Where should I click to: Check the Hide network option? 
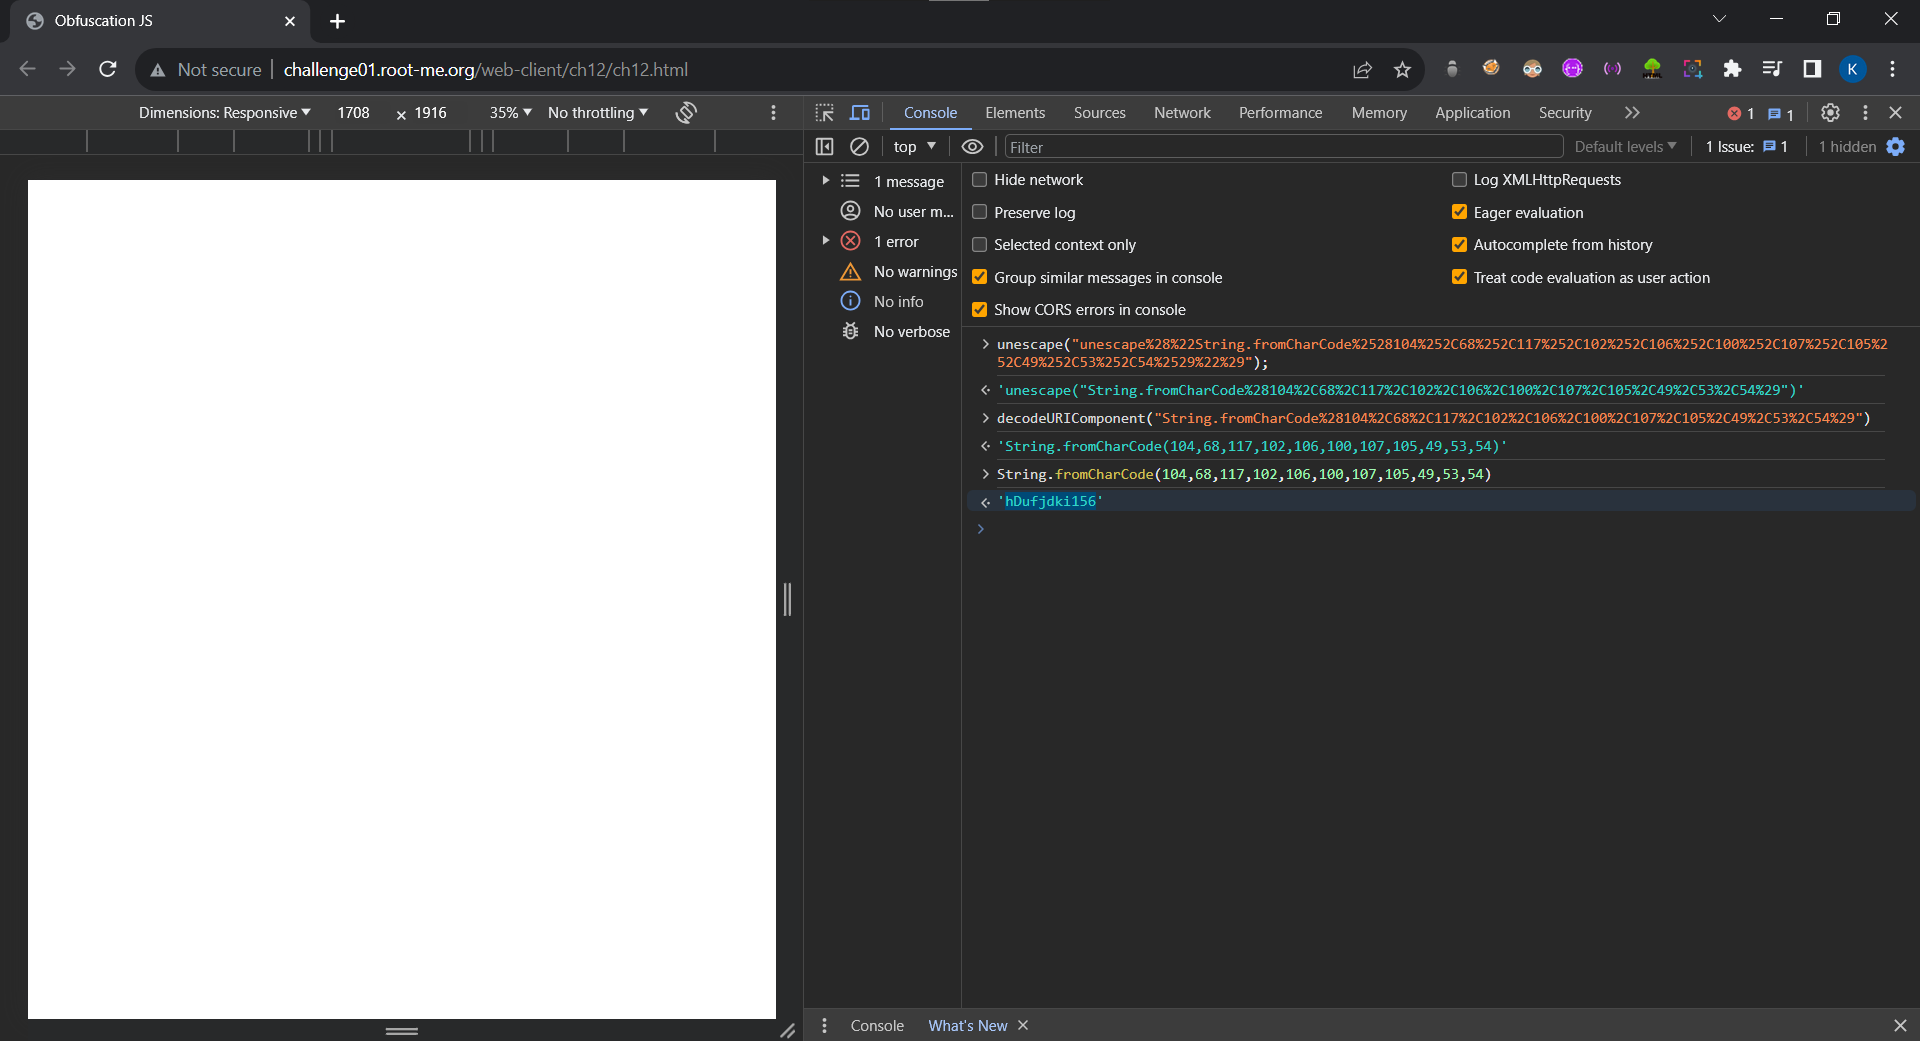pos(980,180)
